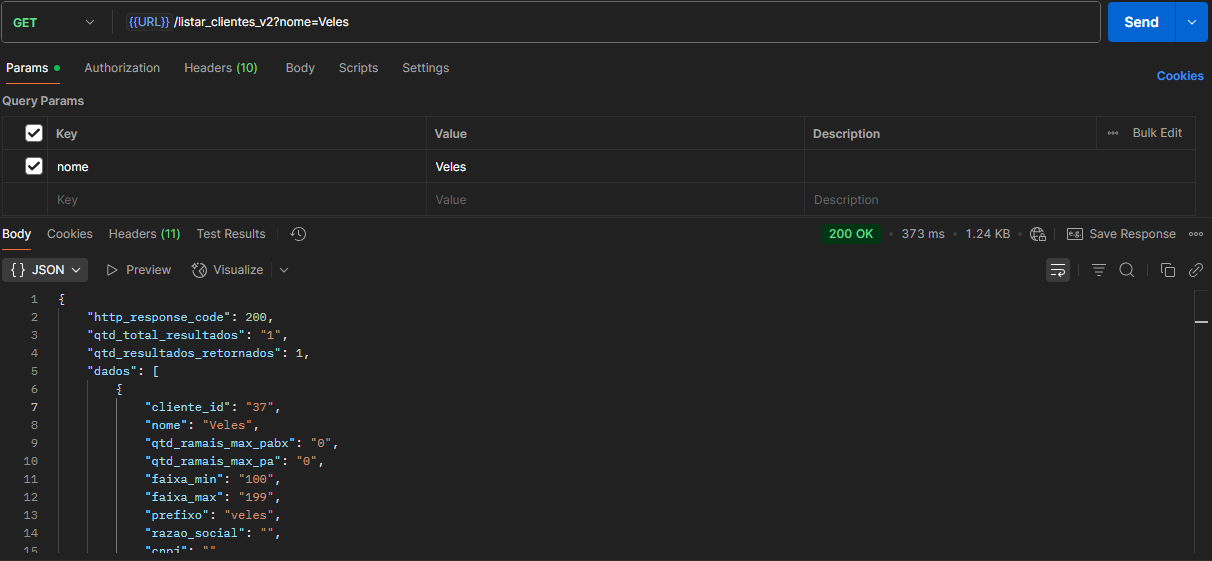Click the empty Key input field
Screen dimensions: 1212x561
point(238,200)
